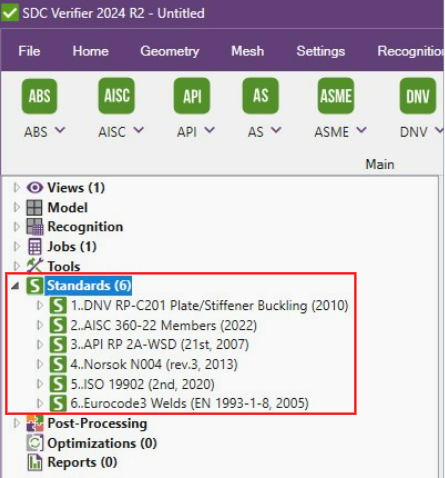Switch to the Home ribbon tab

(91, 51)
